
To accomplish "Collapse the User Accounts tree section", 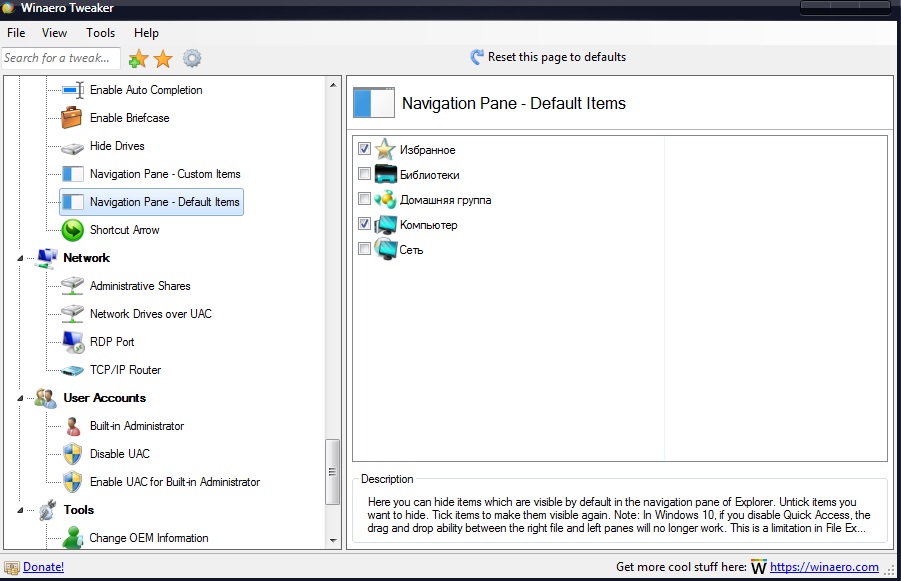I will click(20, 398).
